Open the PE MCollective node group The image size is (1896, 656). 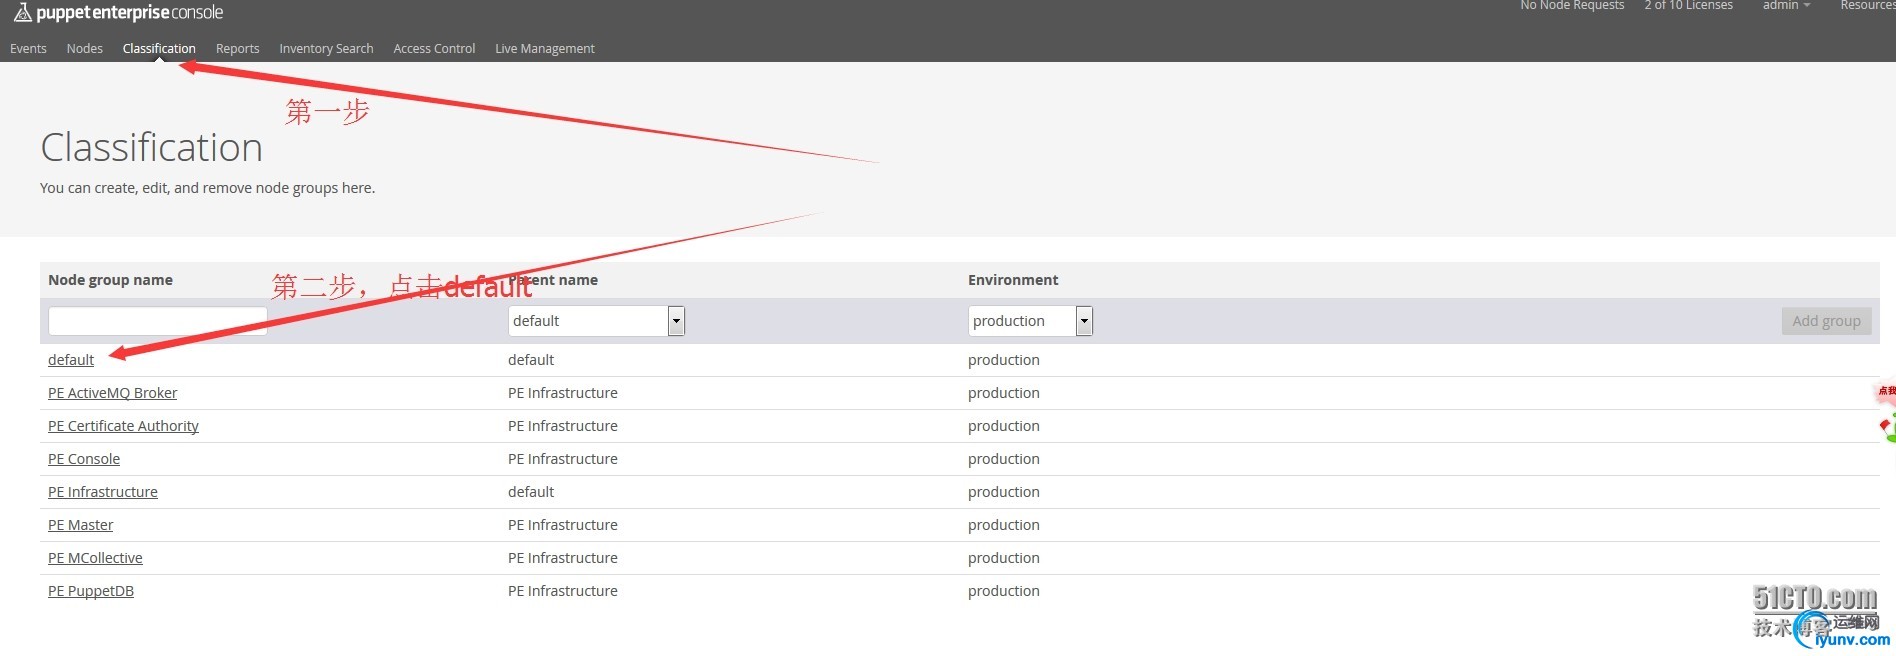tap(95, 558)
